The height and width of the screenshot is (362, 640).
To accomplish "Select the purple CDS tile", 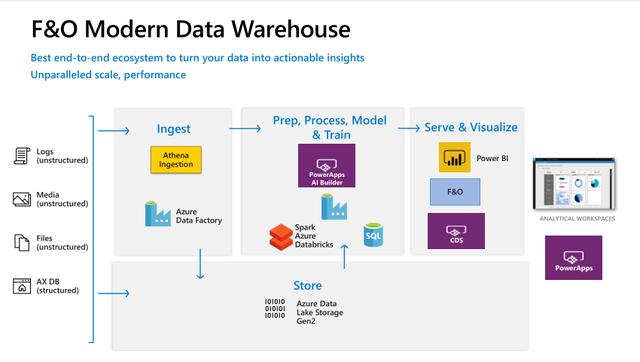I will click(456, 231).
